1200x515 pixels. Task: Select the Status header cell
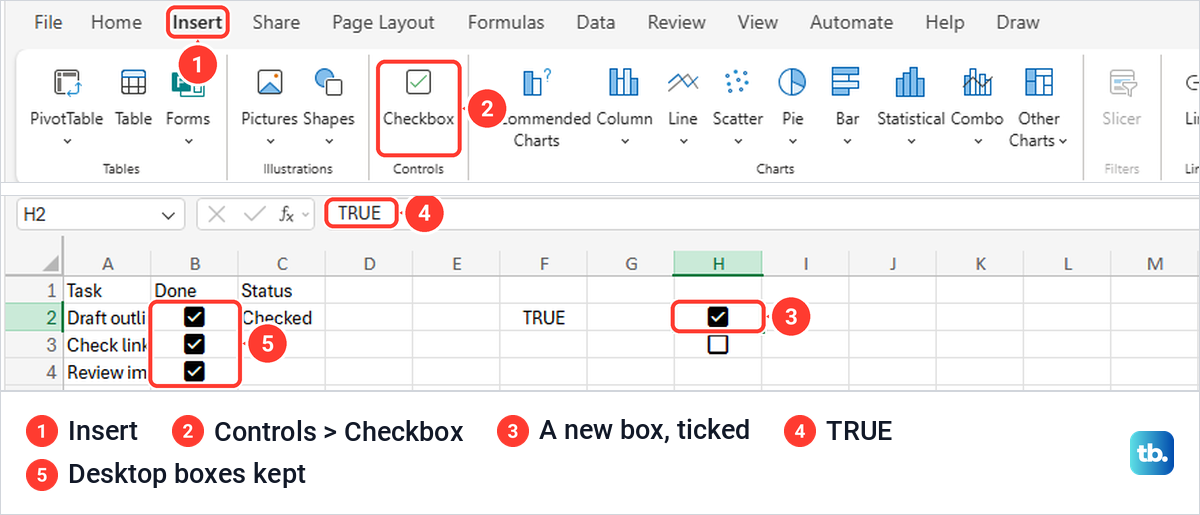[282, 291]
